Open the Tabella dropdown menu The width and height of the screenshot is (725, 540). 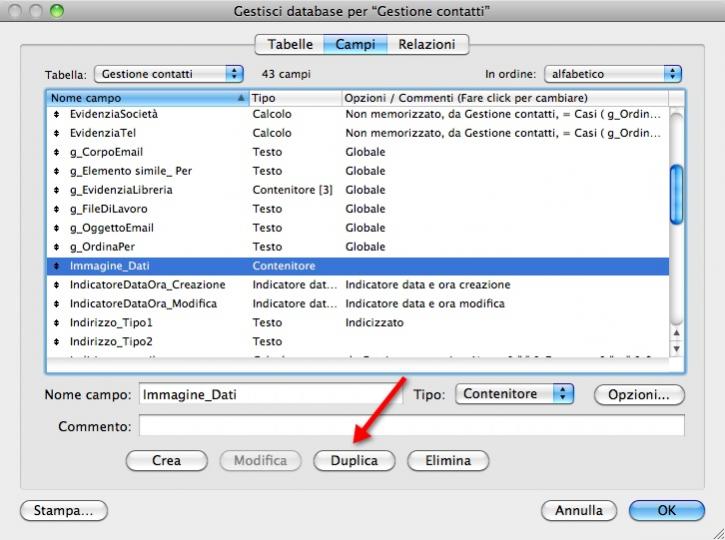click(169, 74)
